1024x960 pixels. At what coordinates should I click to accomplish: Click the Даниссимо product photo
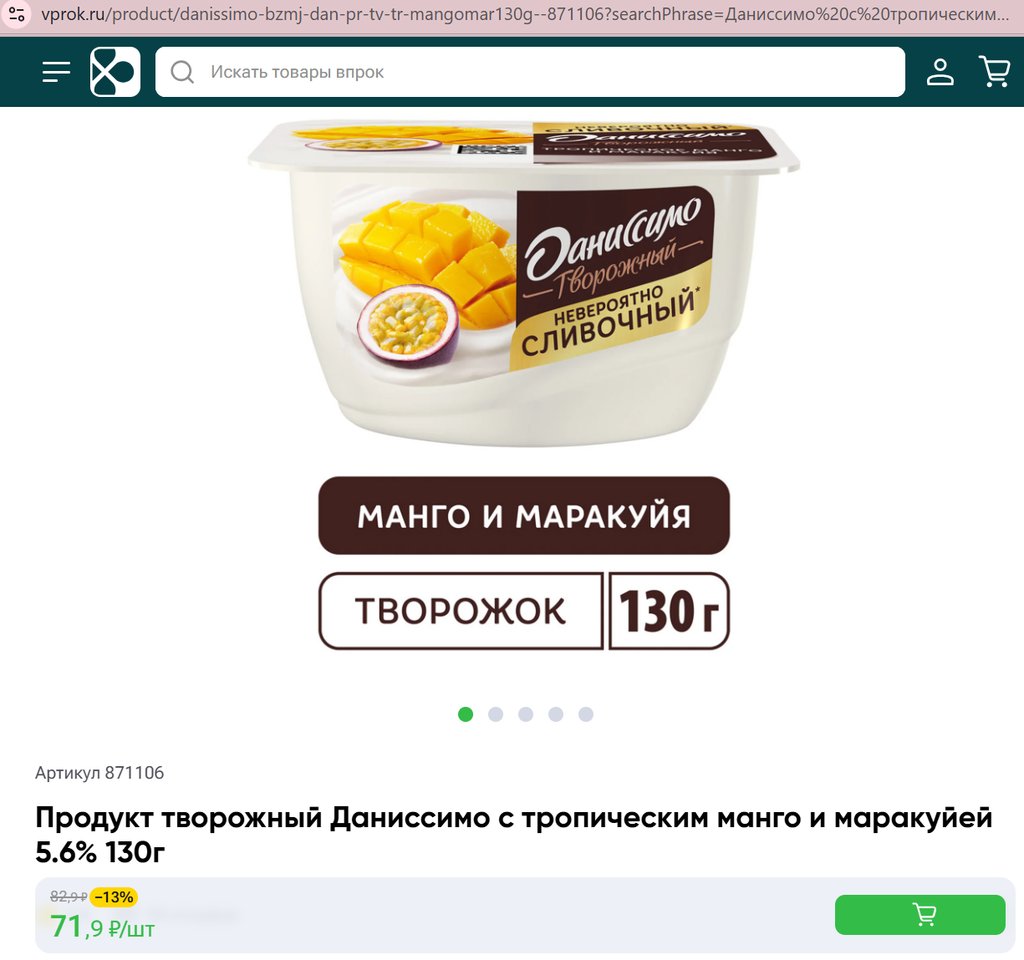524,283
